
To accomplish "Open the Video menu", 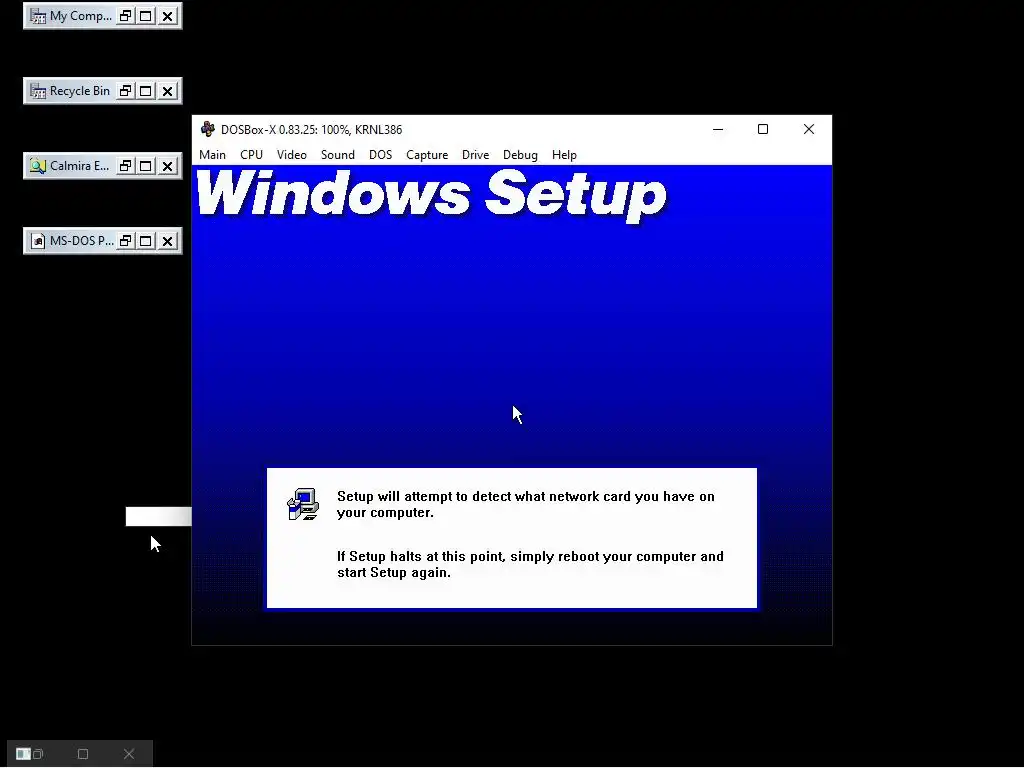I will click(x=291, y=155).
